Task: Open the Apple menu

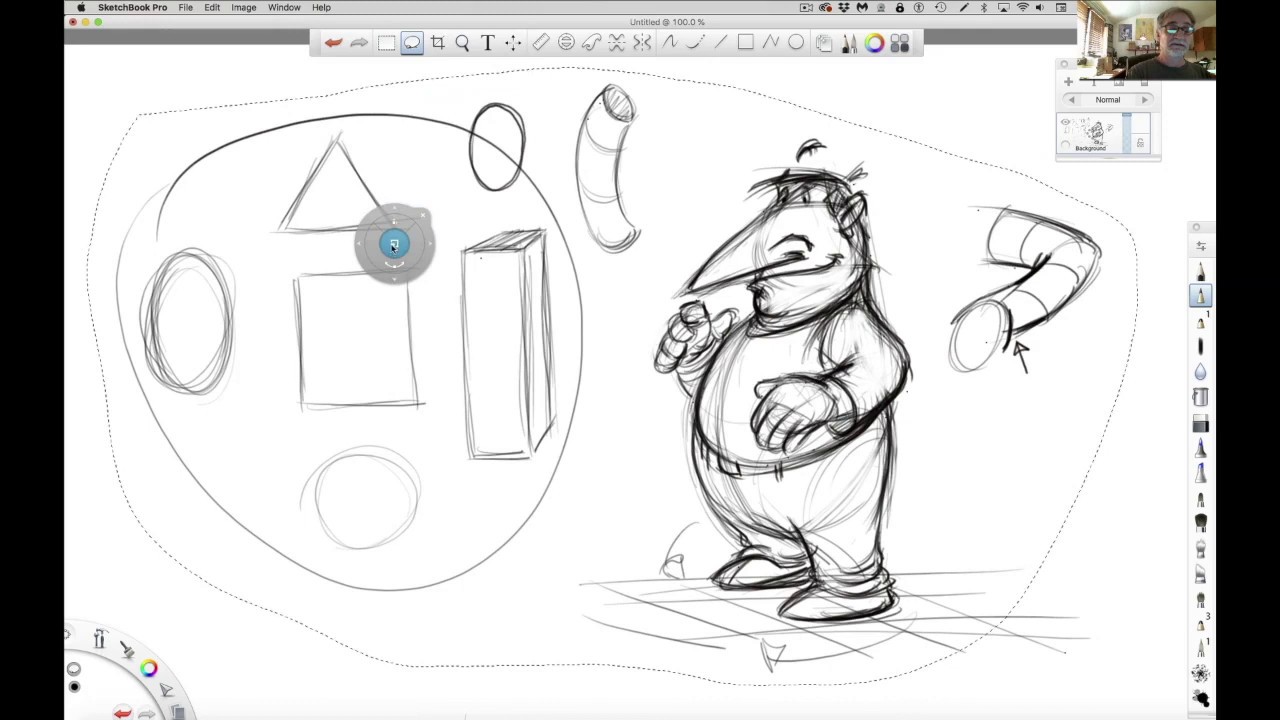Action: (x=81, y=7)
